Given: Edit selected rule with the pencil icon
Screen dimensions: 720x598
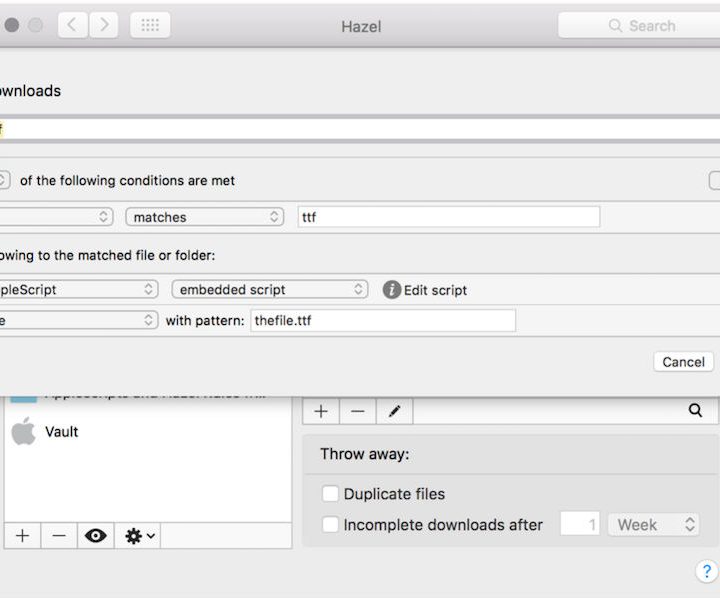Looking at the screenshot, I should (x=394, y=411).
